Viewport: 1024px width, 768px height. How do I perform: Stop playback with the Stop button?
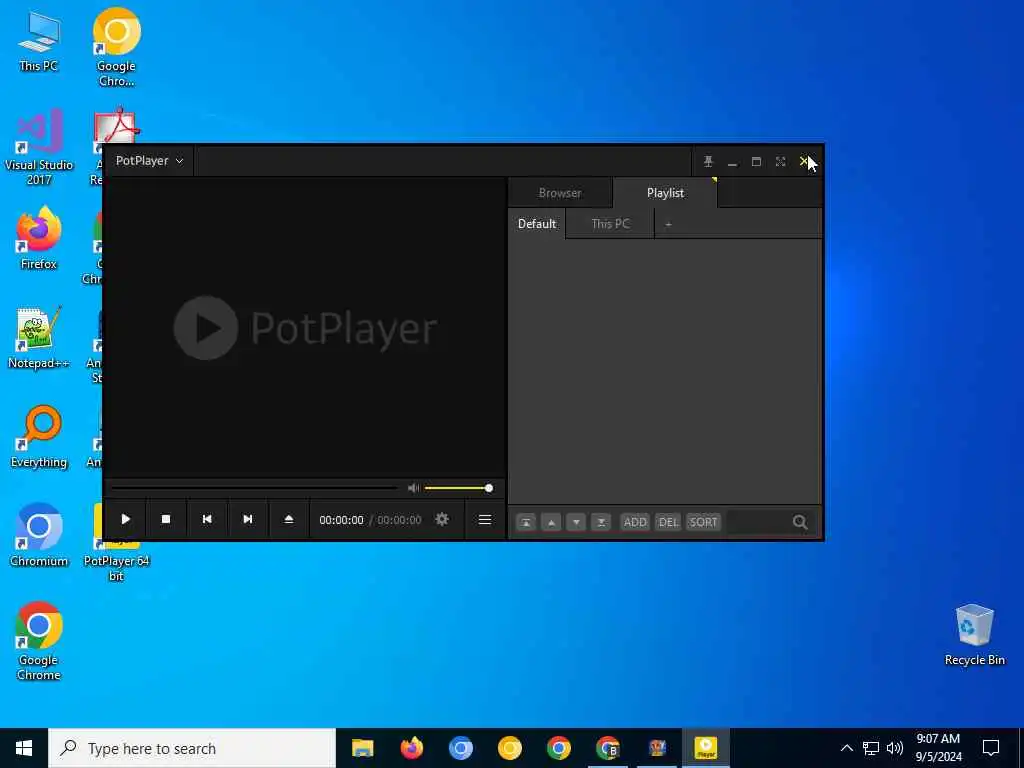[166, 519]
